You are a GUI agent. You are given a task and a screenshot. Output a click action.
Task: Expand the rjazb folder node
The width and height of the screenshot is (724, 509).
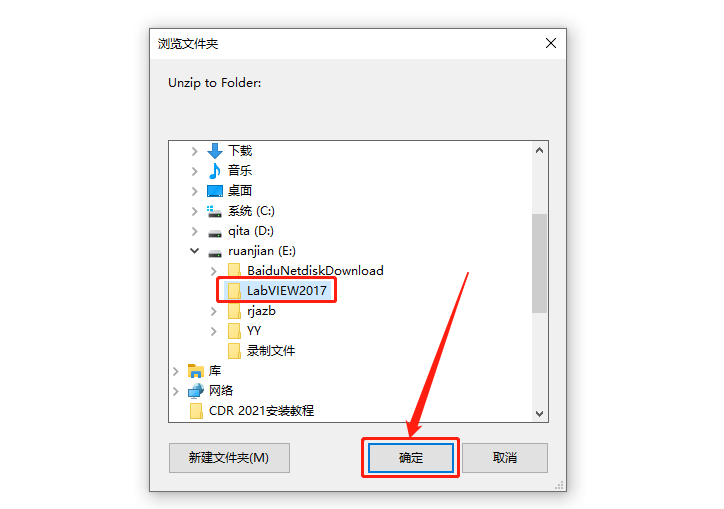point(213,311)
